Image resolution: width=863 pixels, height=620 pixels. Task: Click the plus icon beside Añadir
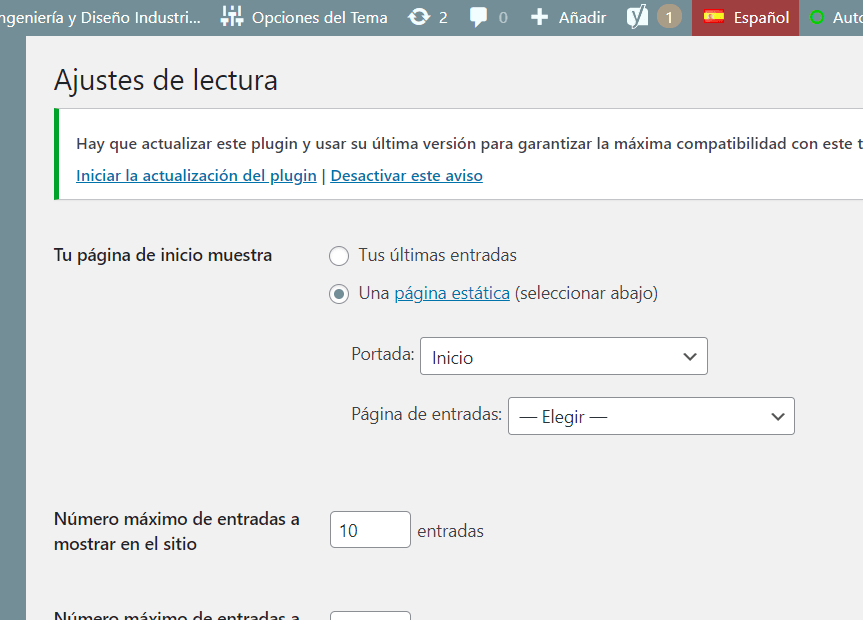point(539,18)
